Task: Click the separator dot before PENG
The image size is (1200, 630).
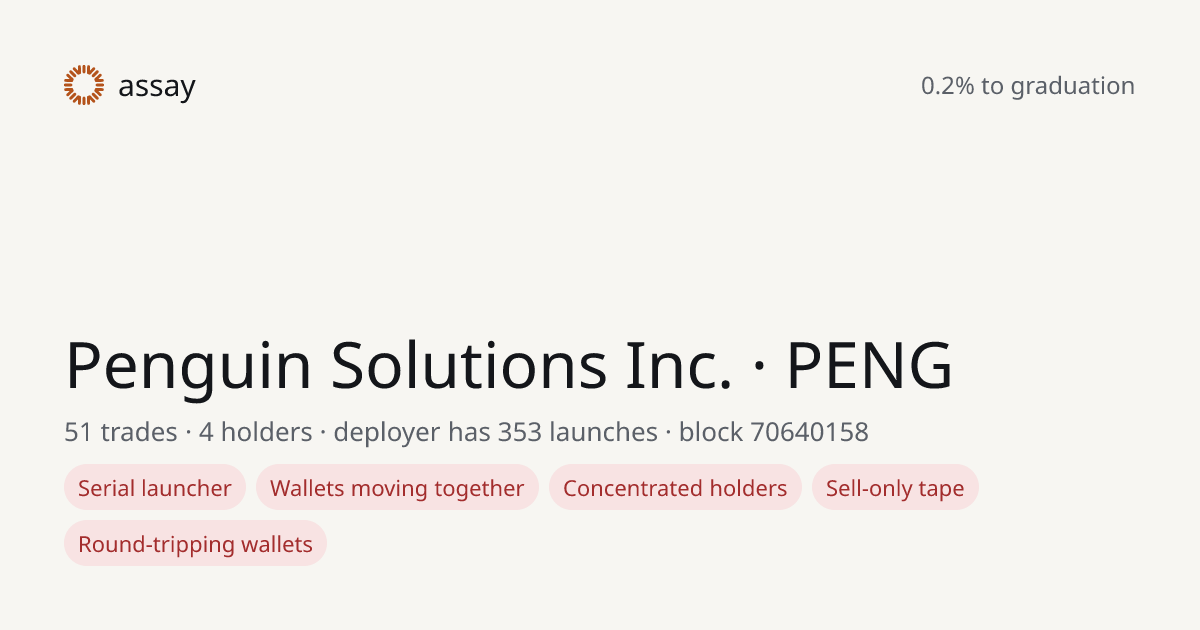Action: click(x=759, y=368)
